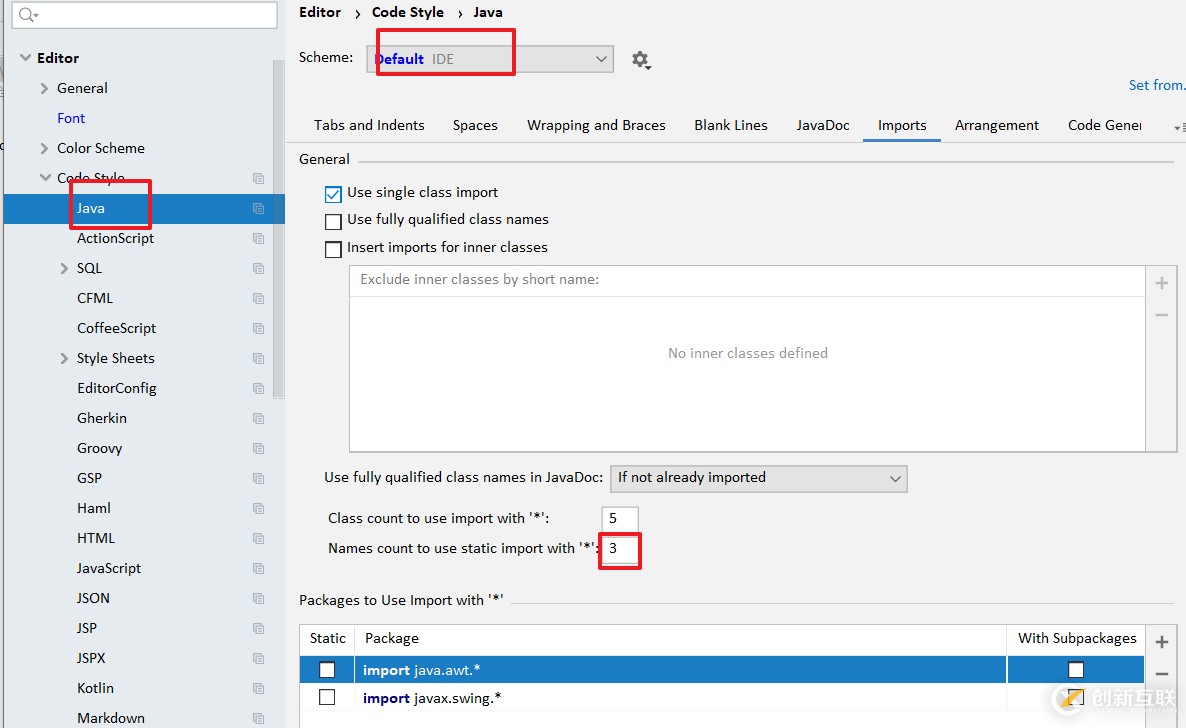Click the copy-settings icon beside CFML
Image resolution: width=1186 pixels, height=728 pixels.
[259, 298]
